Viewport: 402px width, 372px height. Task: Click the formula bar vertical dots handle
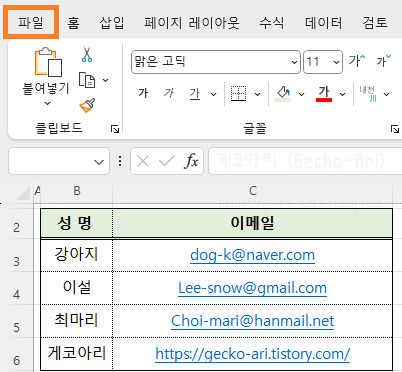pos(120,161)
